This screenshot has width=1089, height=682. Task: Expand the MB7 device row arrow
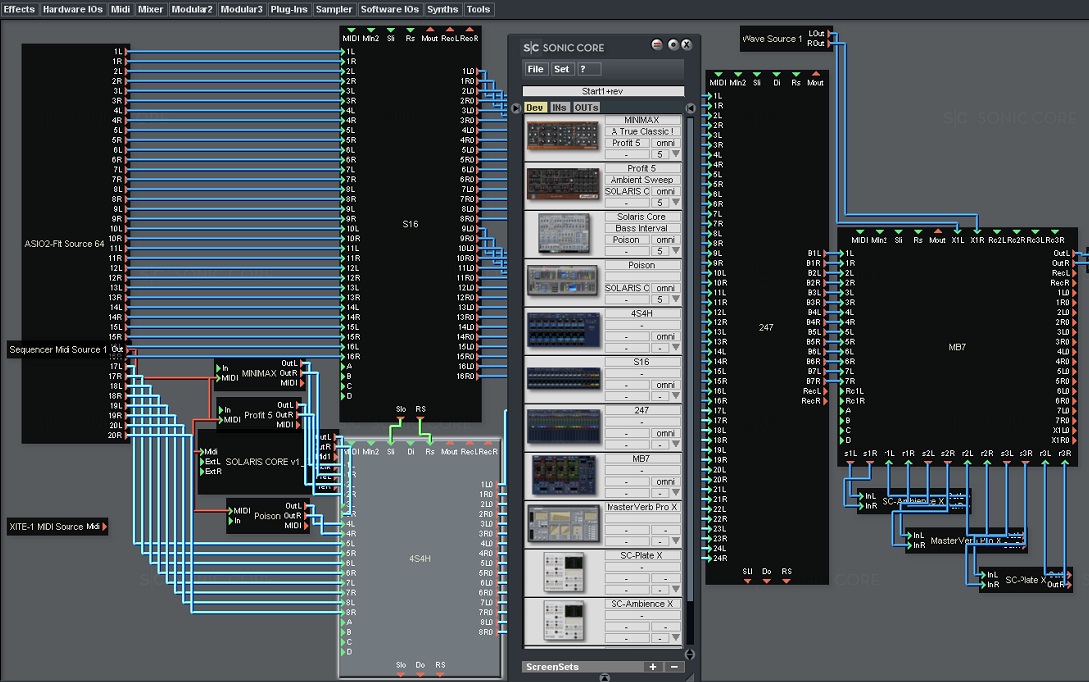[675, 492]
